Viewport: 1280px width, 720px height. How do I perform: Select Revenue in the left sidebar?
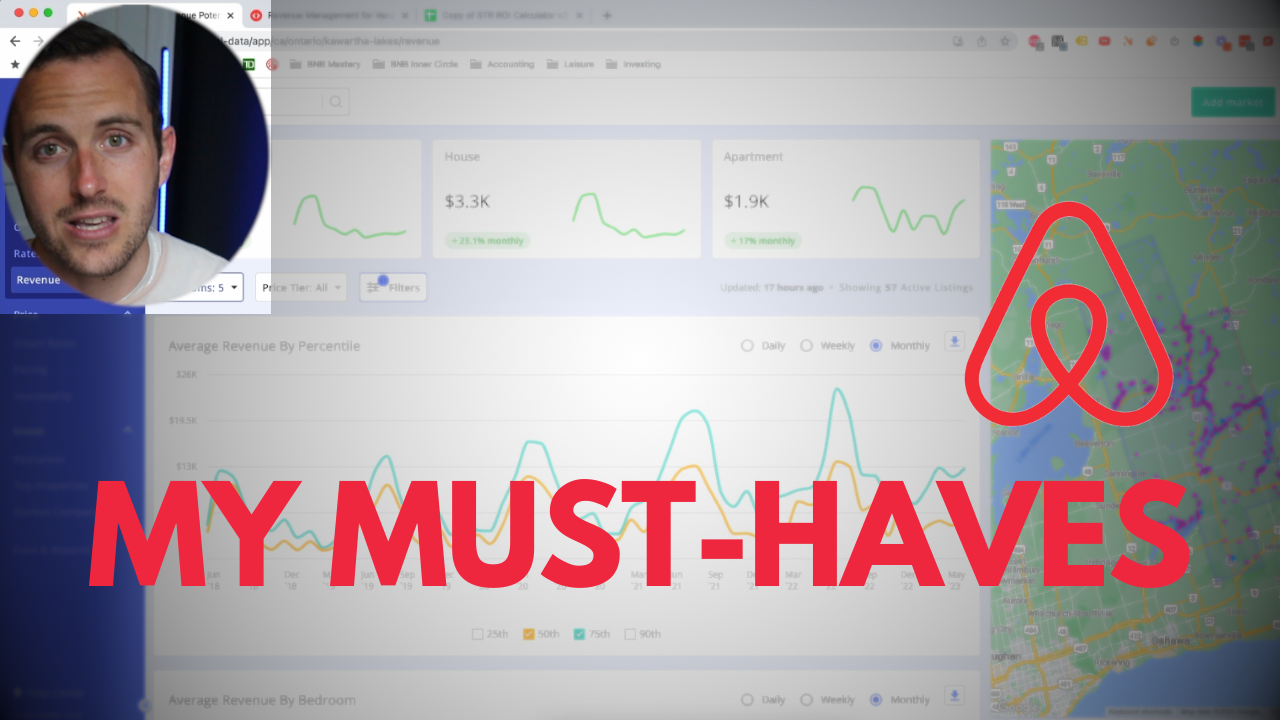pyautogui.click(x=38, y=280)
